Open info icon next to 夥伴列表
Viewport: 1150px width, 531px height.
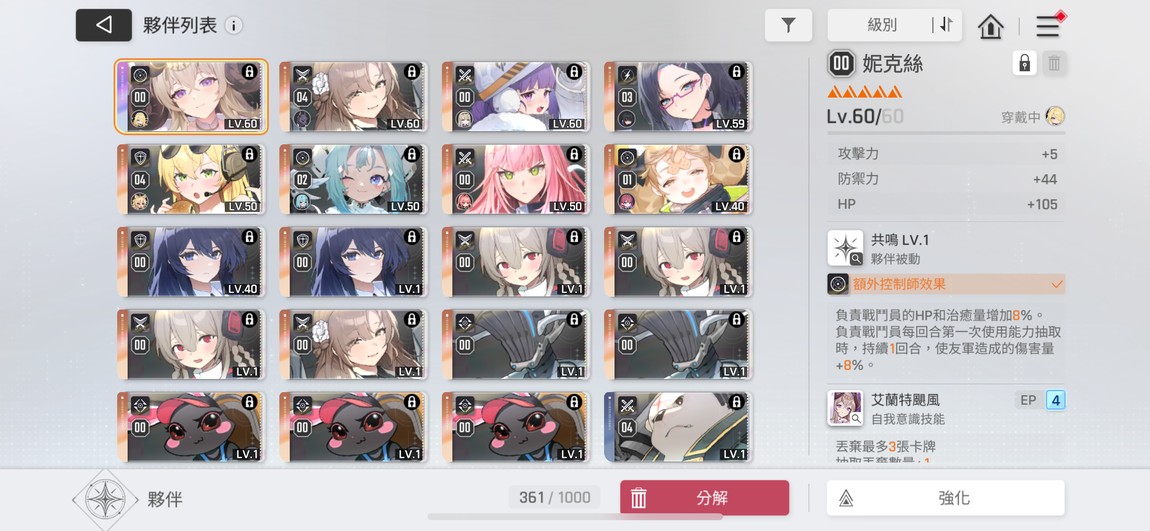click(233, 26)
